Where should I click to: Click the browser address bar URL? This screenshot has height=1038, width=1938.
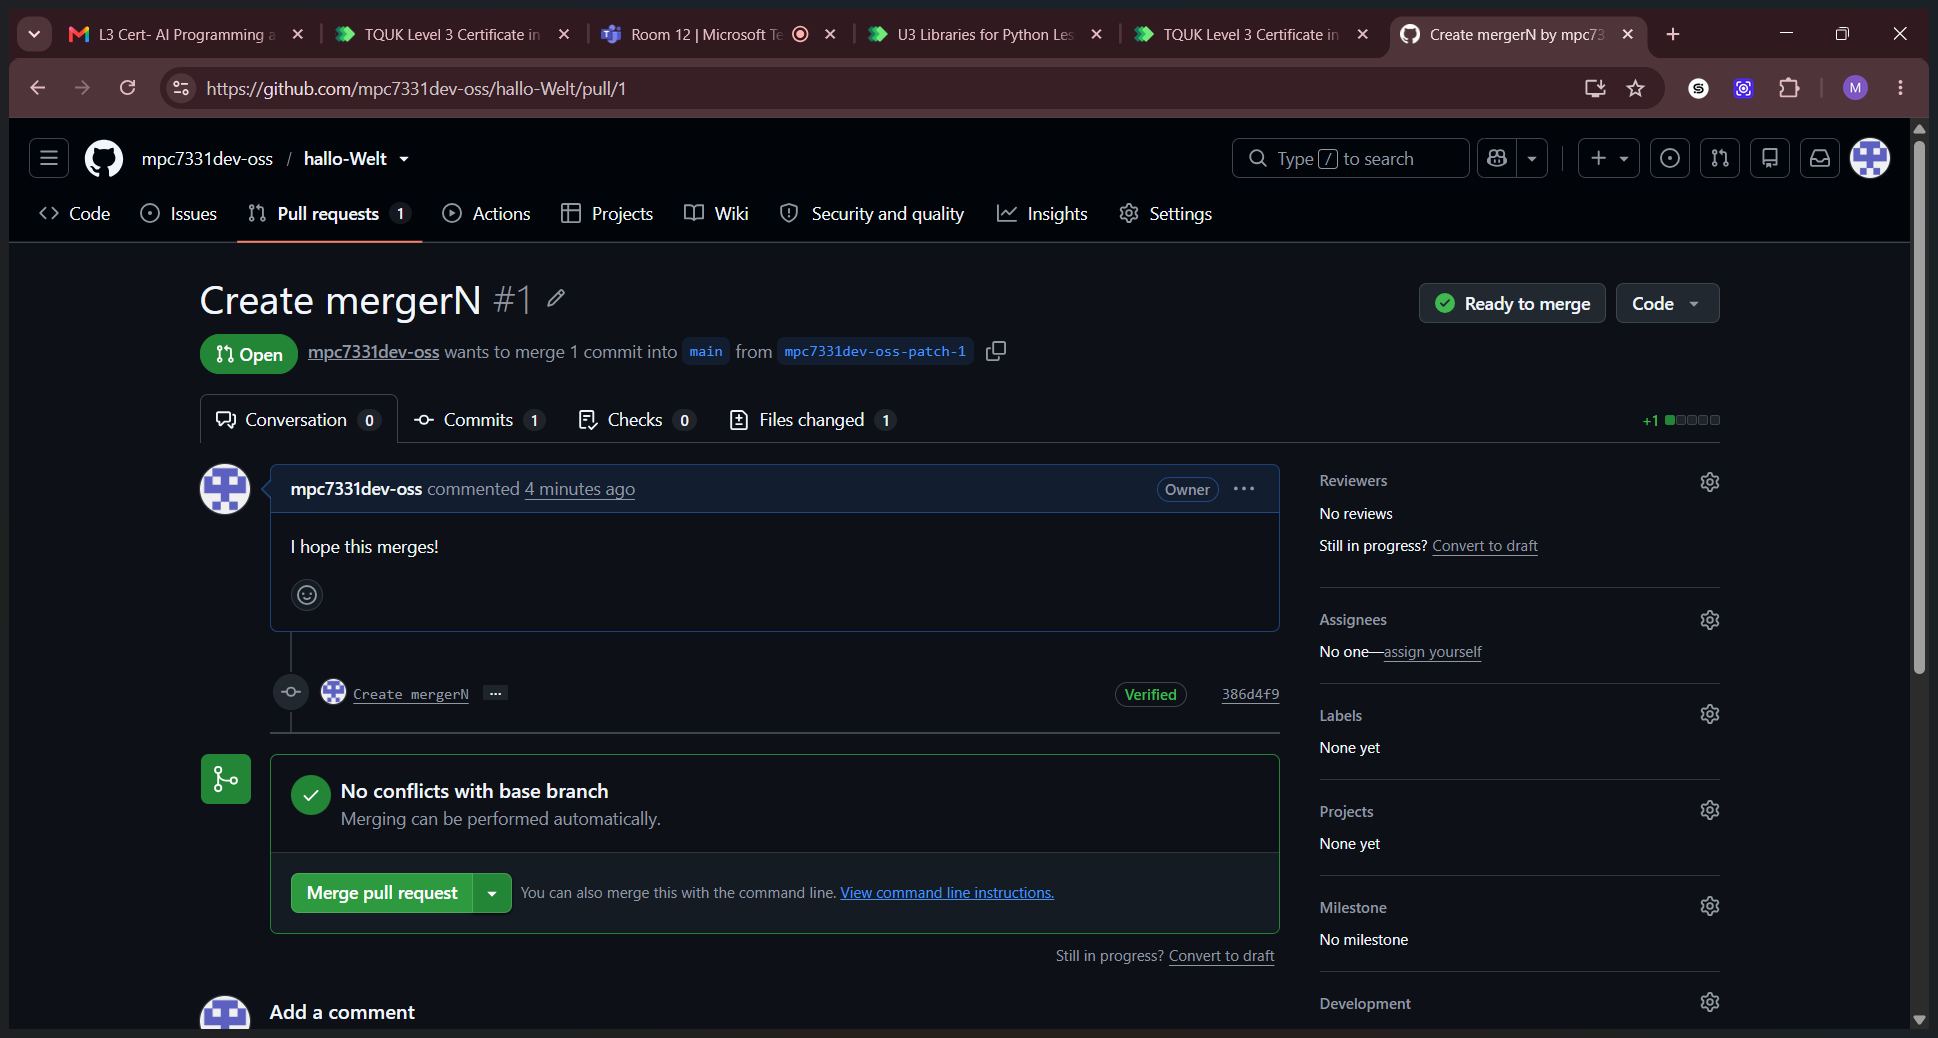click(415, 88)
